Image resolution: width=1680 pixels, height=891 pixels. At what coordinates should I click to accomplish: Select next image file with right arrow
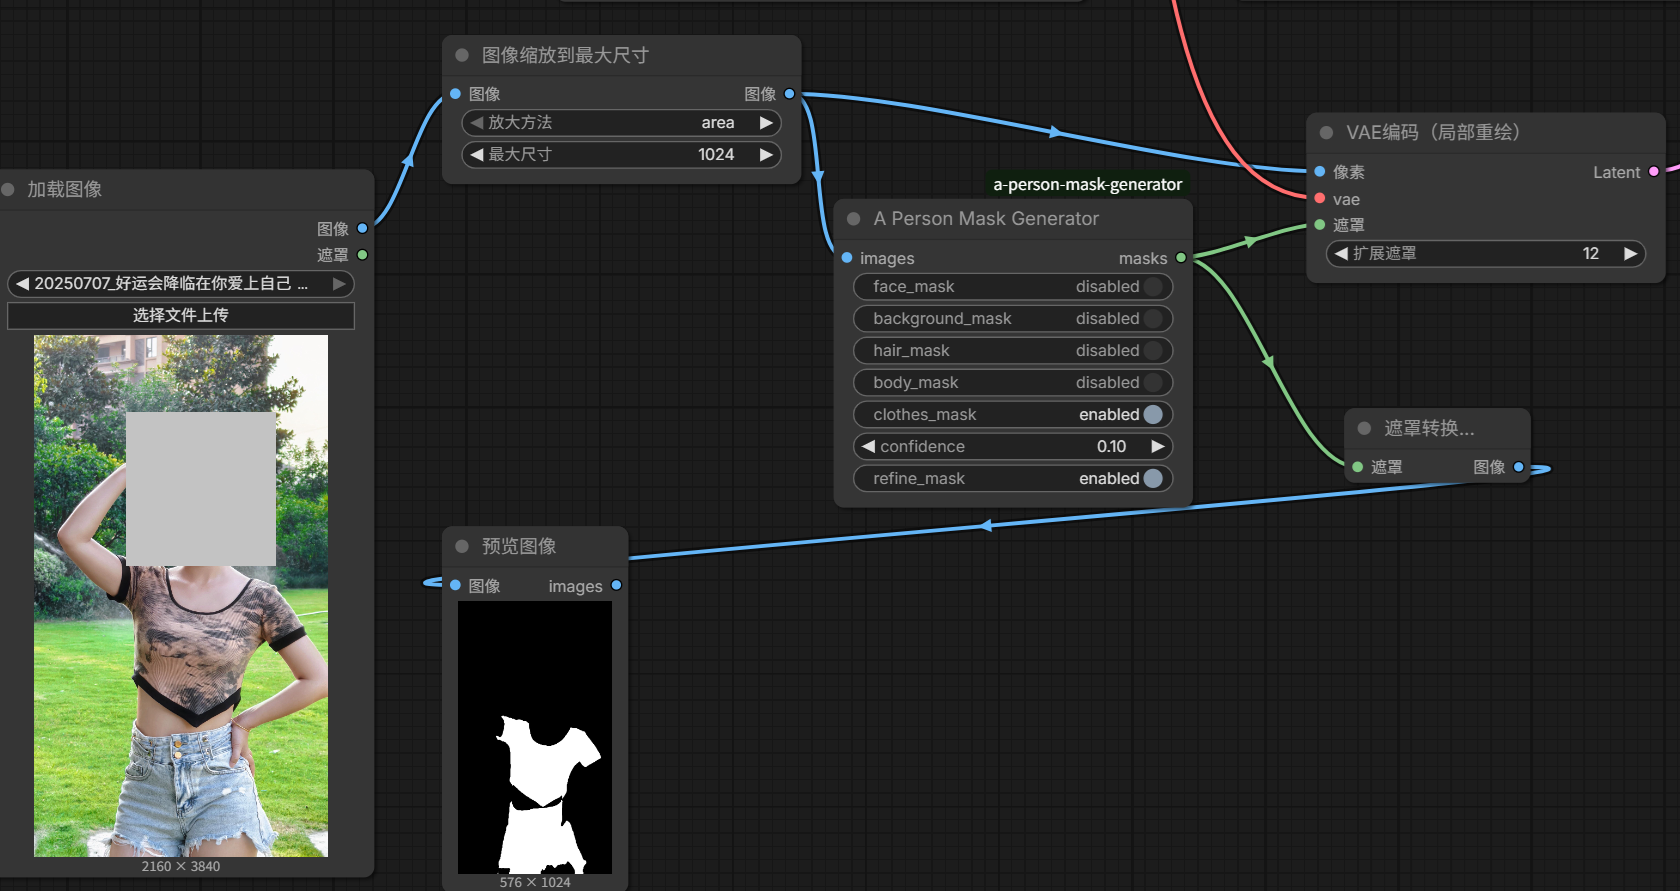coord(339,284)
